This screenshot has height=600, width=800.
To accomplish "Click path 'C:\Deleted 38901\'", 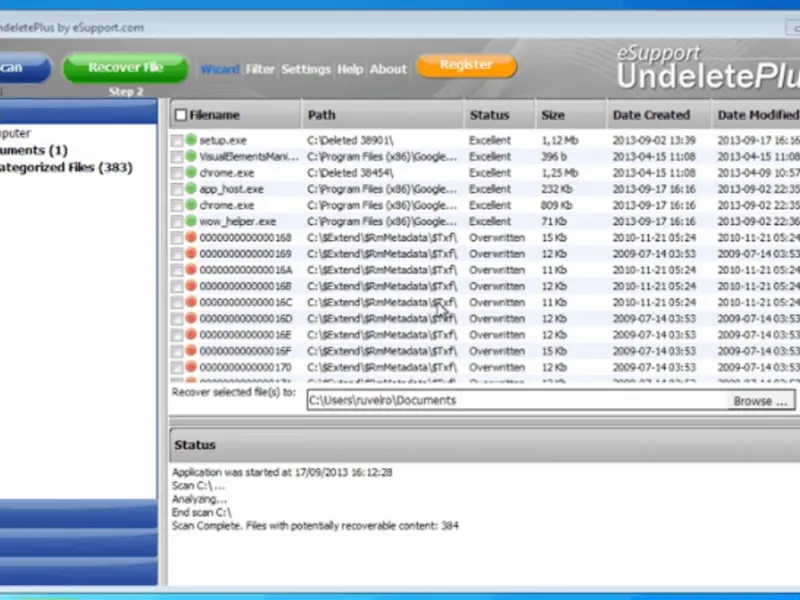I will (350, 140).
